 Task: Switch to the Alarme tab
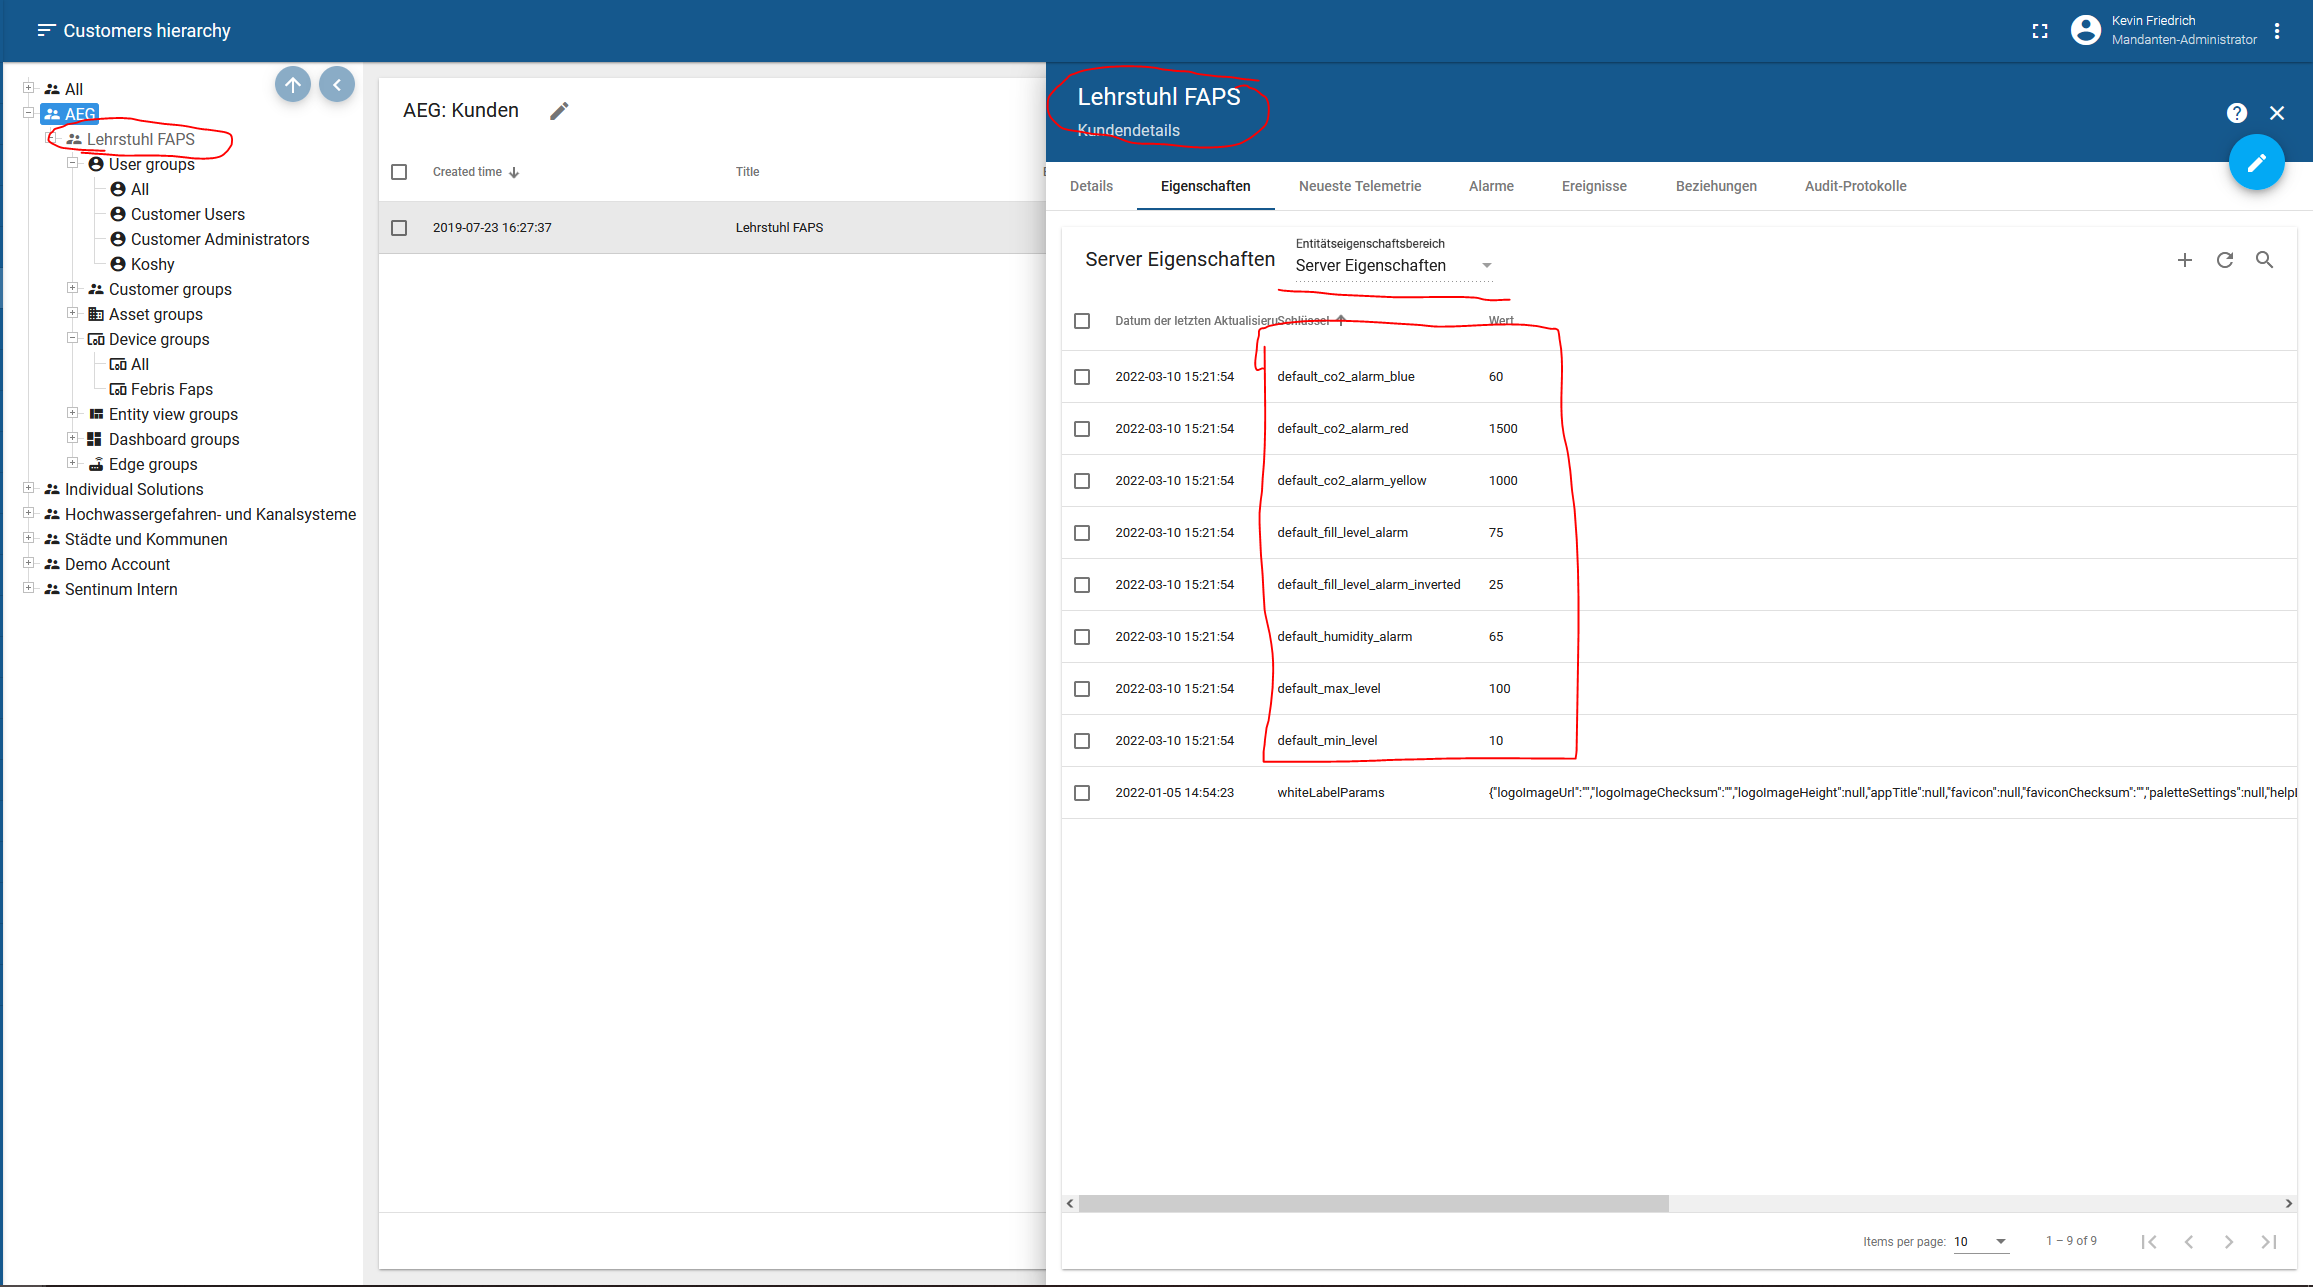pyautogui.click(x=1491, y=186)
